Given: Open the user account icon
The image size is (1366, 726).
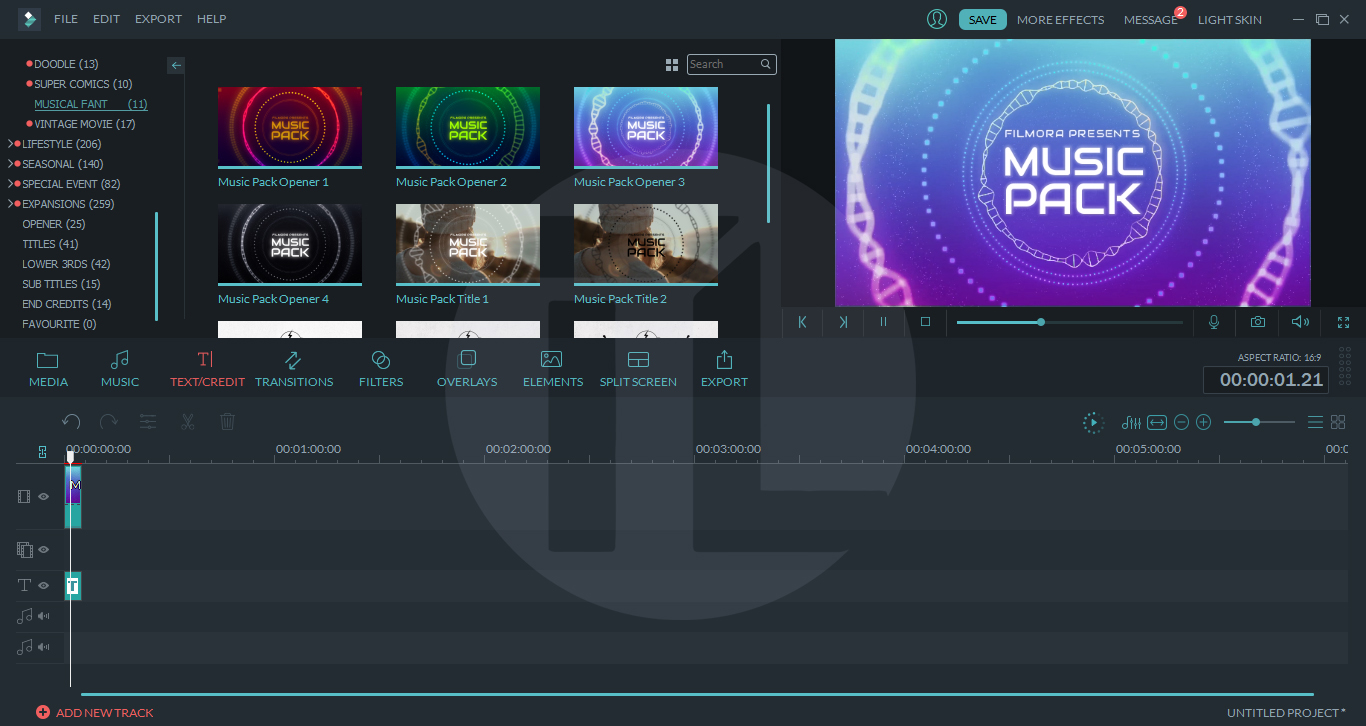Looking at the screenshot, I should coord(937,19).
